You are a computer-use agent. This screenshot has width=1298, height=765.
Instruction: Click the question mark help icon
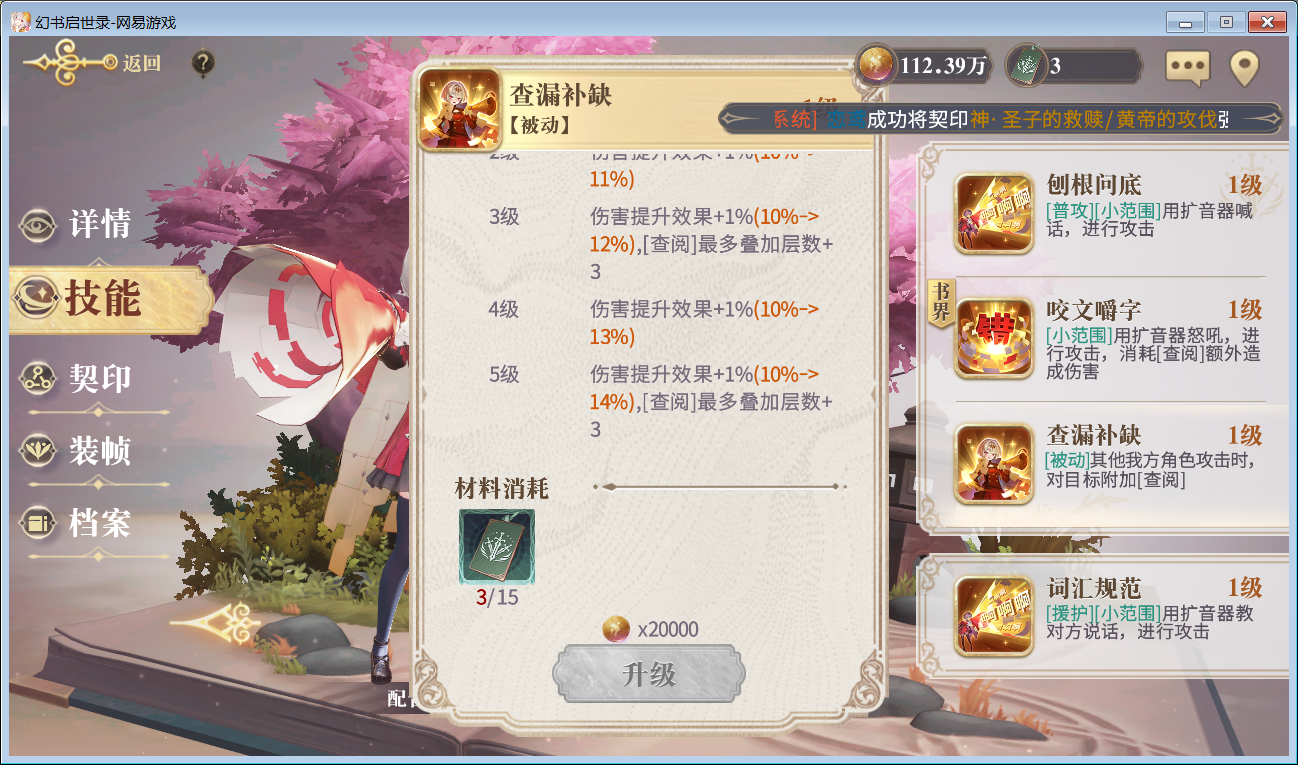click(x=203, y=64)
